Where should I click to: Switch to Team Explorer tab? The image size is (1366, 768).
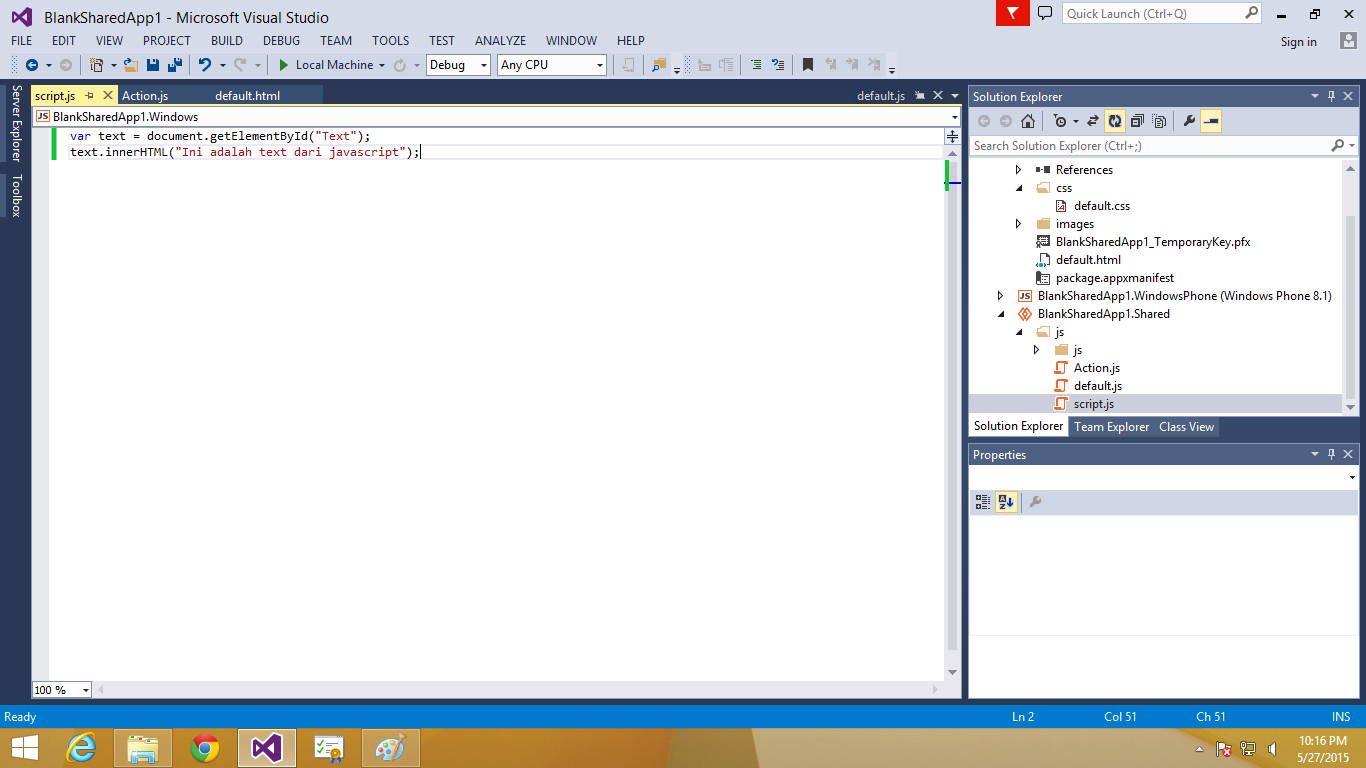point(1111,427)
